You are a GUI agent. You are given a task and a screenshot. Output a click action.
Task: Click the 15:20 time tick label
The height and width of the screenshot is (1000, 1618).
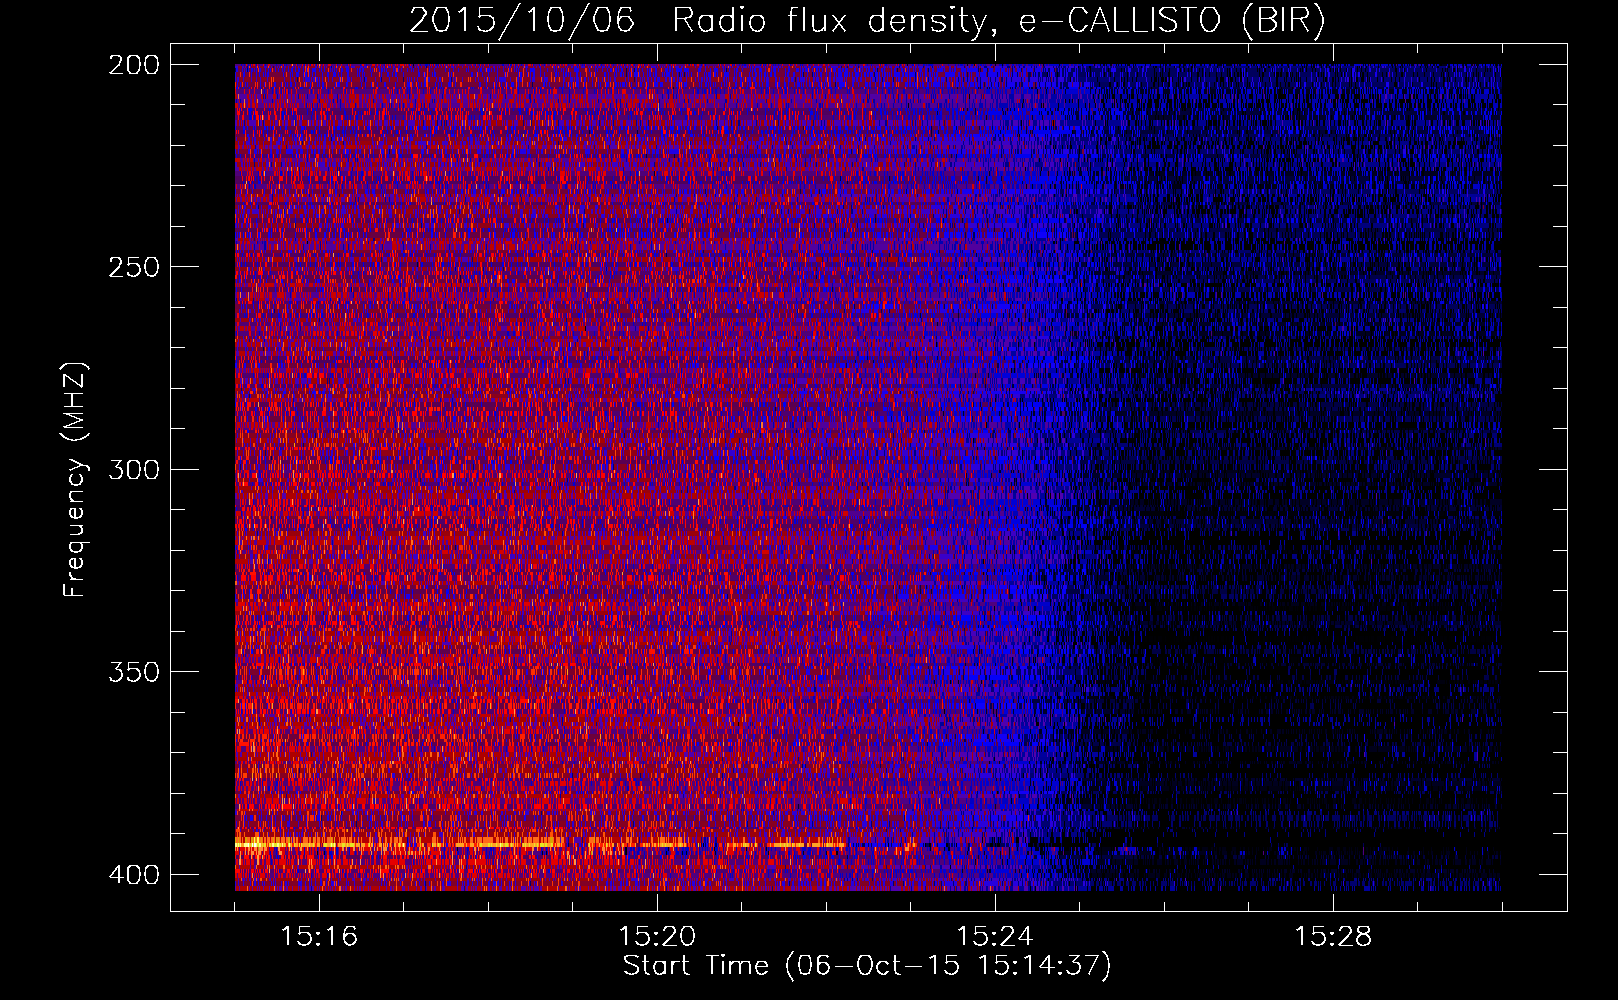pyautogui.click(x=657, y=936)
